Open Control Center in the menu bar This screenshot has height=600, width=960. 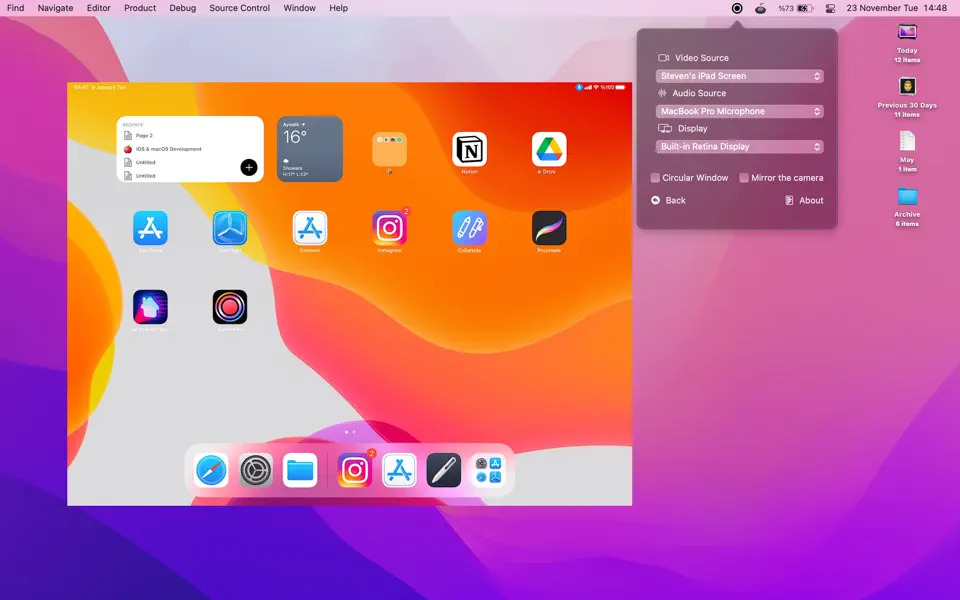coord(830,8)
